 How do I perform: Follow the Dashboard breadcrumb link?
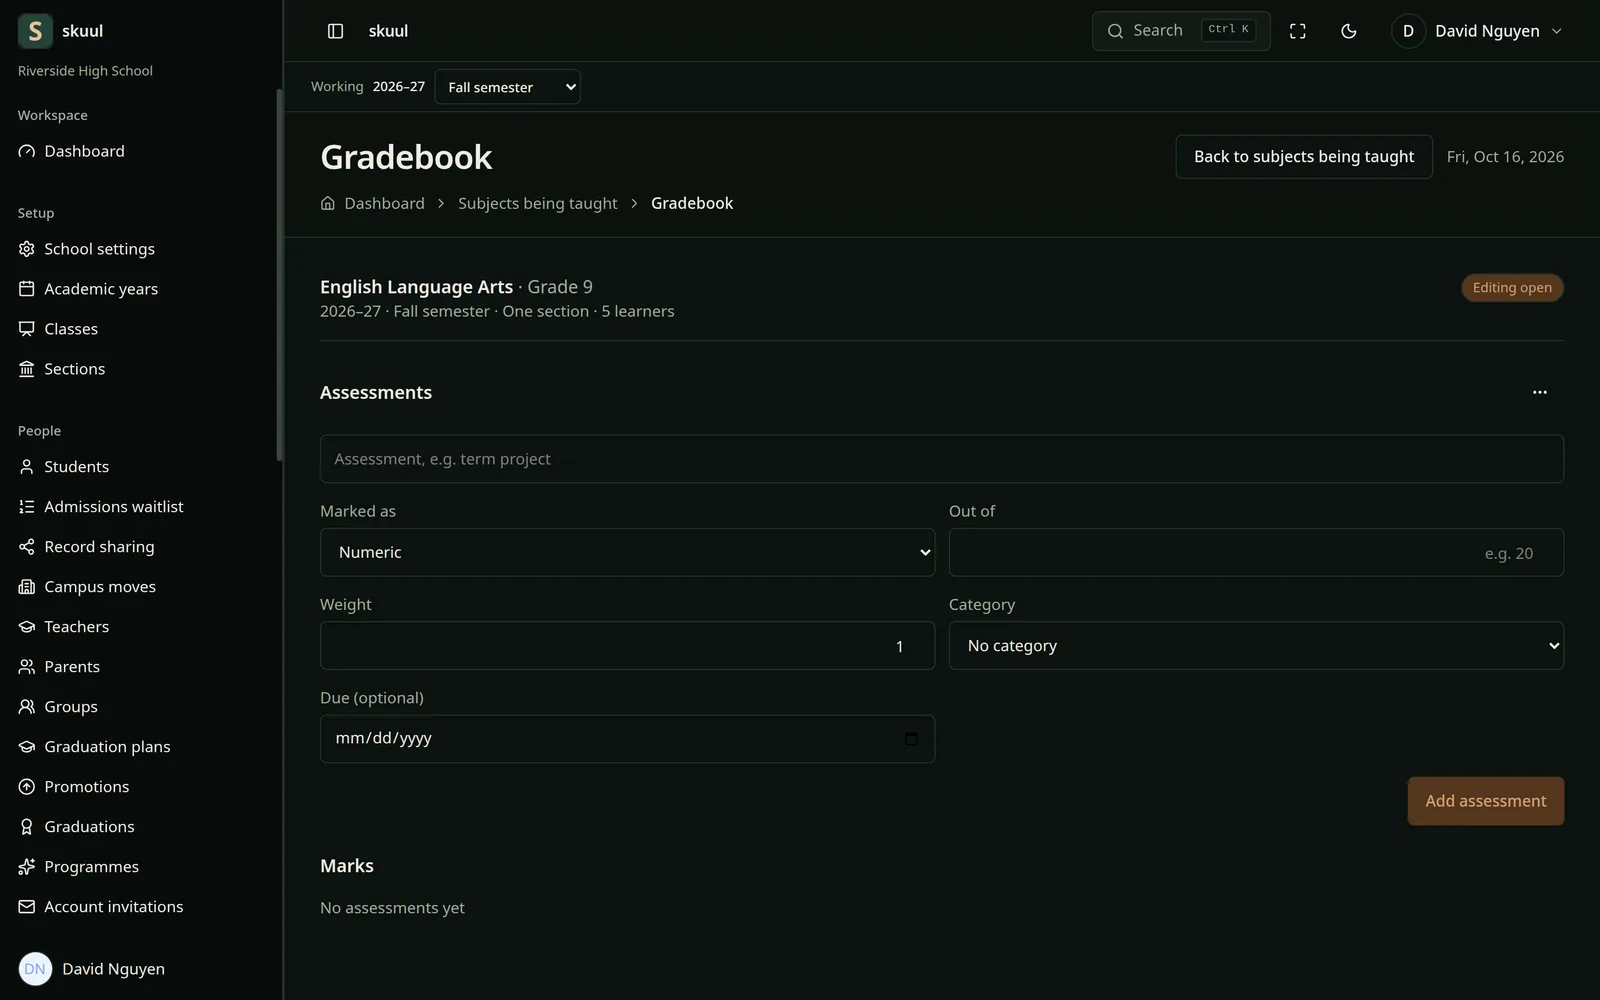(384, 203)
